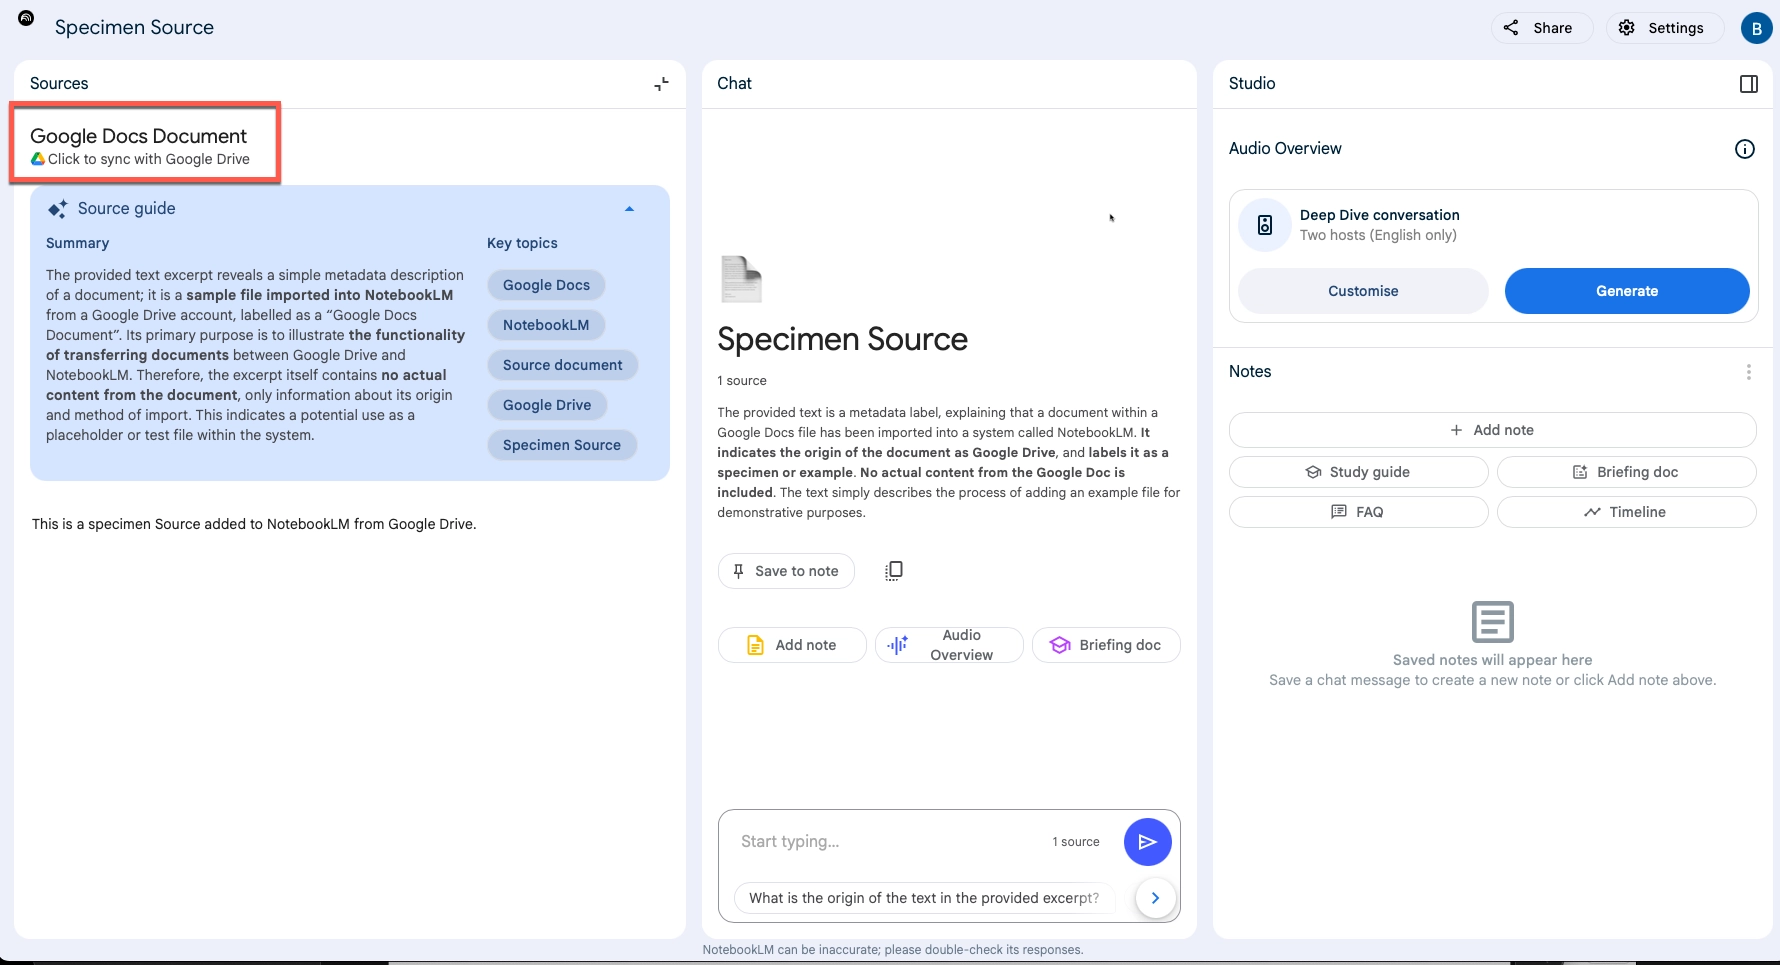
Task: Click Audio Overview chip in Chat
Action: click(x=949, y=645)
